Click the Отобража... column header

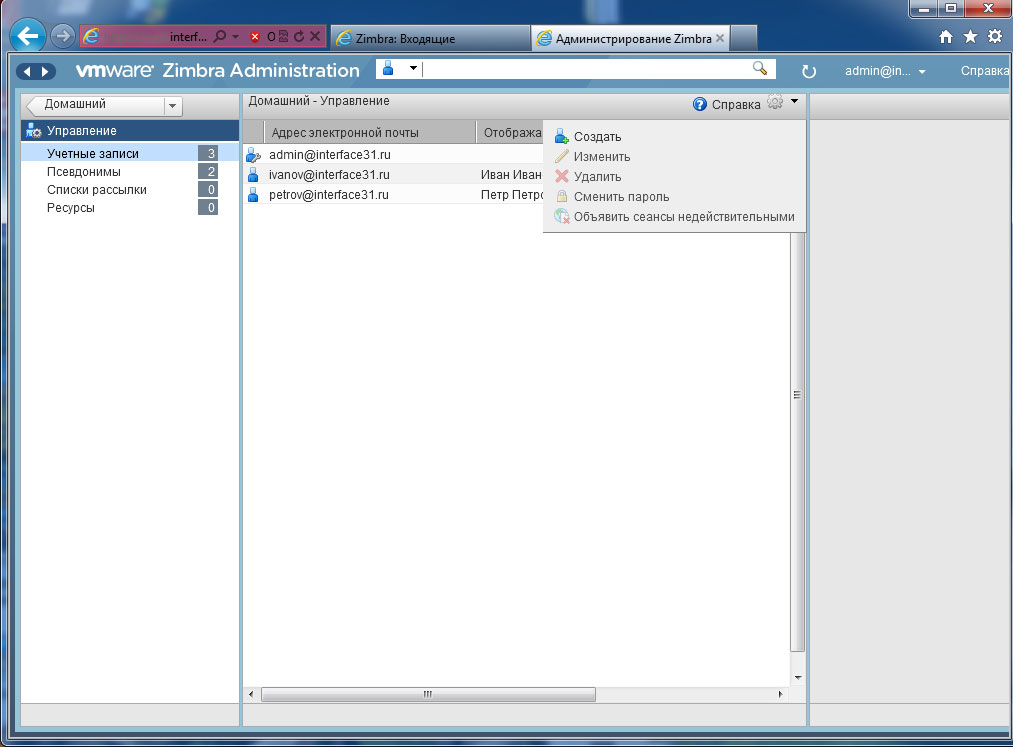[510, 132]
